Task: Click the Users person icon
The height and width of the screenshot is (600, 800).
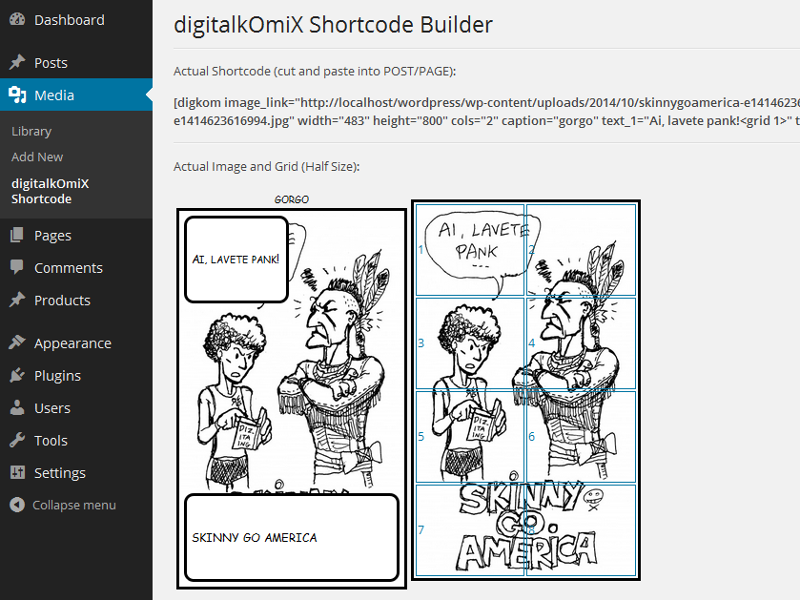Action: coord(17,408)
